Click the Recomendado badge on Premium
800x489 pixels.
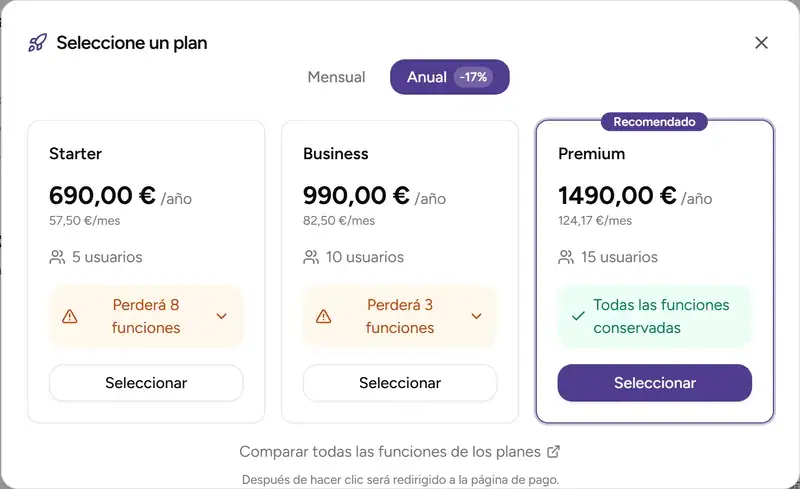coord(654,122)
